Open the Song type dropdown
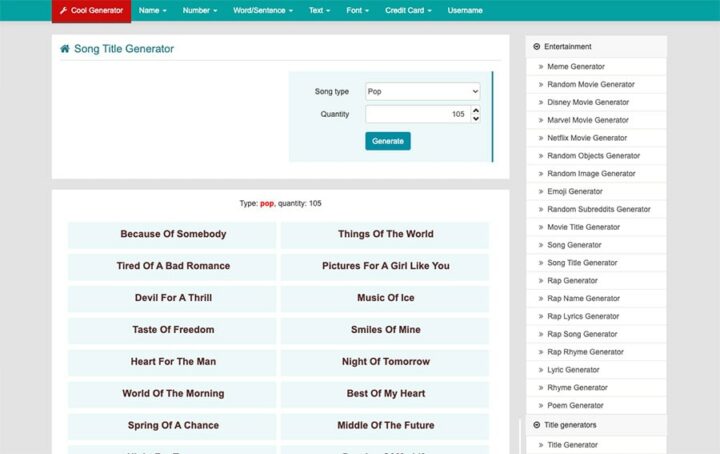 click(422, 92)
